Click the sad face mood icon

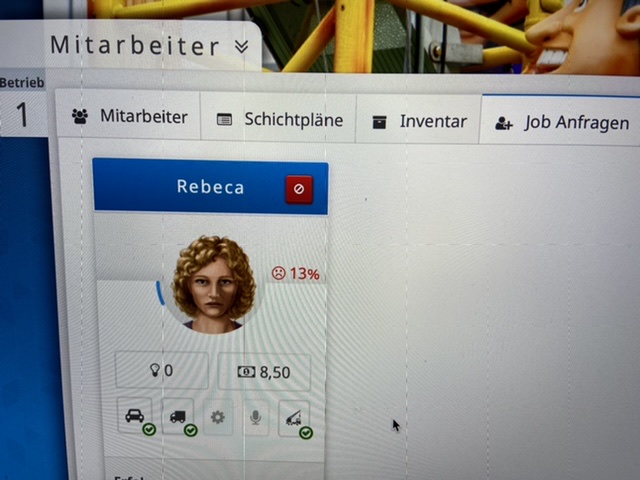coord(279,273)
